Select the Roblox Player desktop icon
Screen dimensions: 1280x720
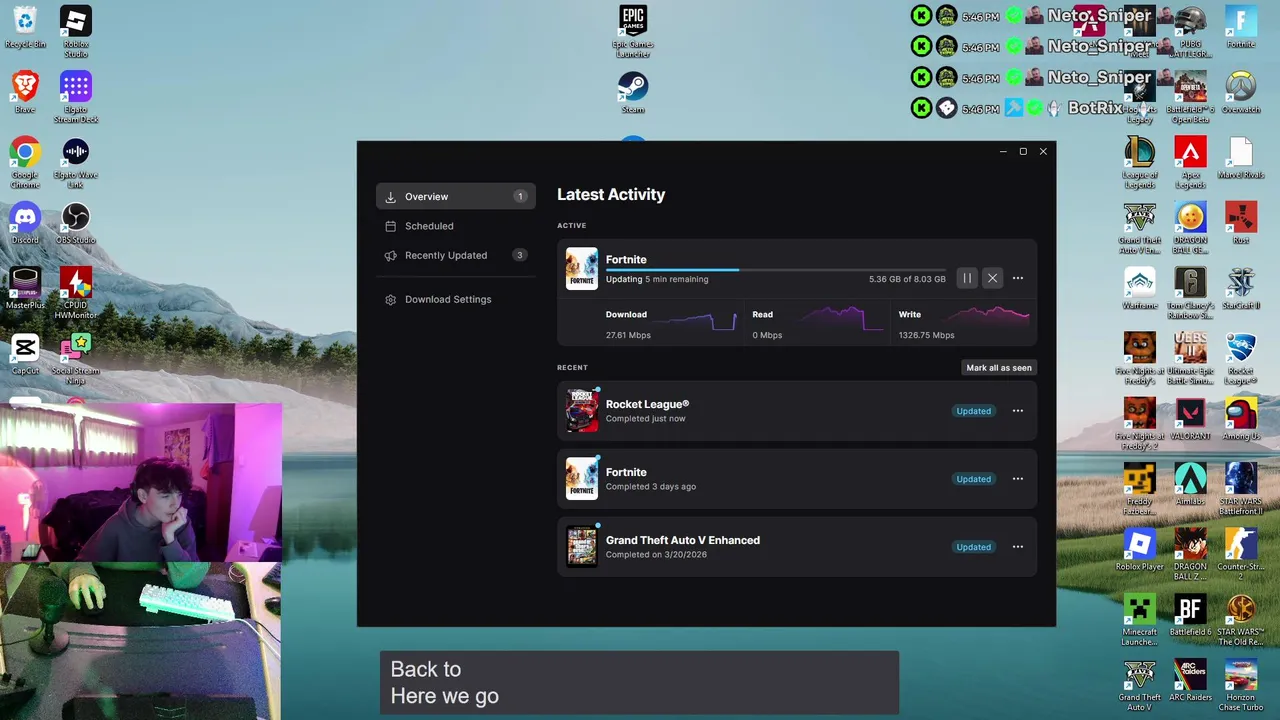(x=1139, y=548)
